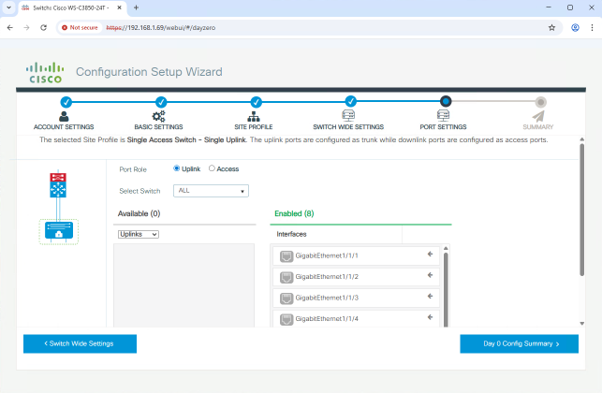Remove GigabitEthernet1/1/3 using its arrow icon

click(x=430, y=296)
